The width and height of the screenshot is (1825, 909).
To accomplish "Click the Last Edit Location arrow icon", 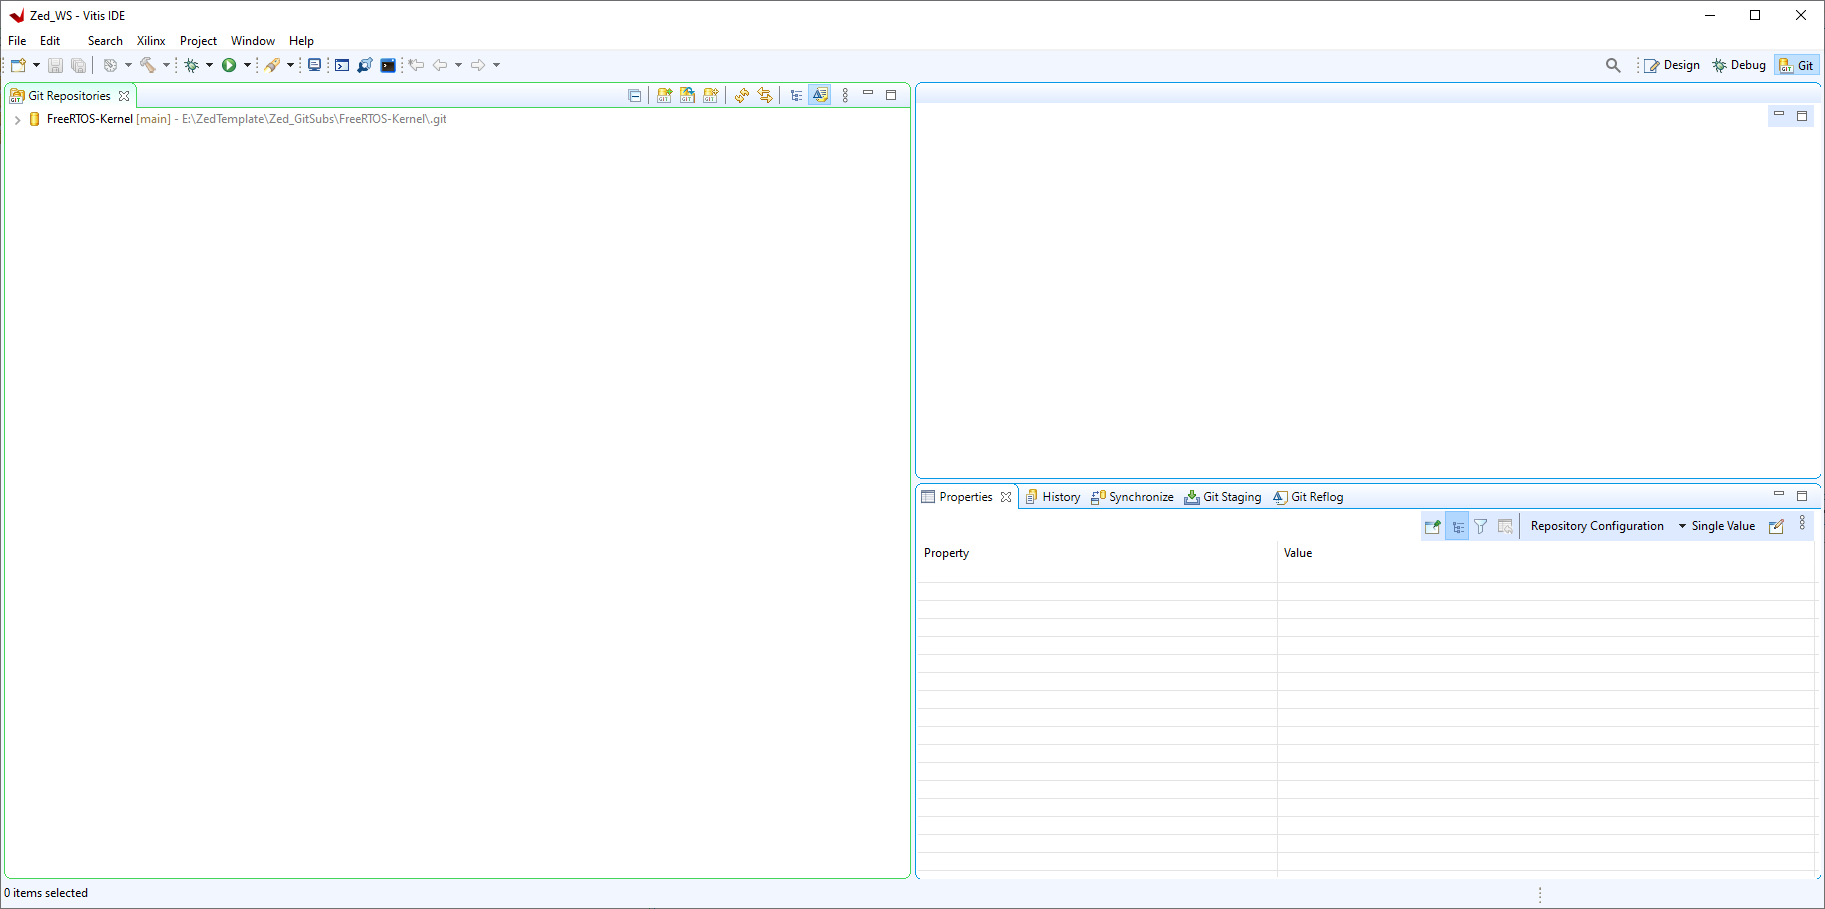I will click(x=417, y=65).
